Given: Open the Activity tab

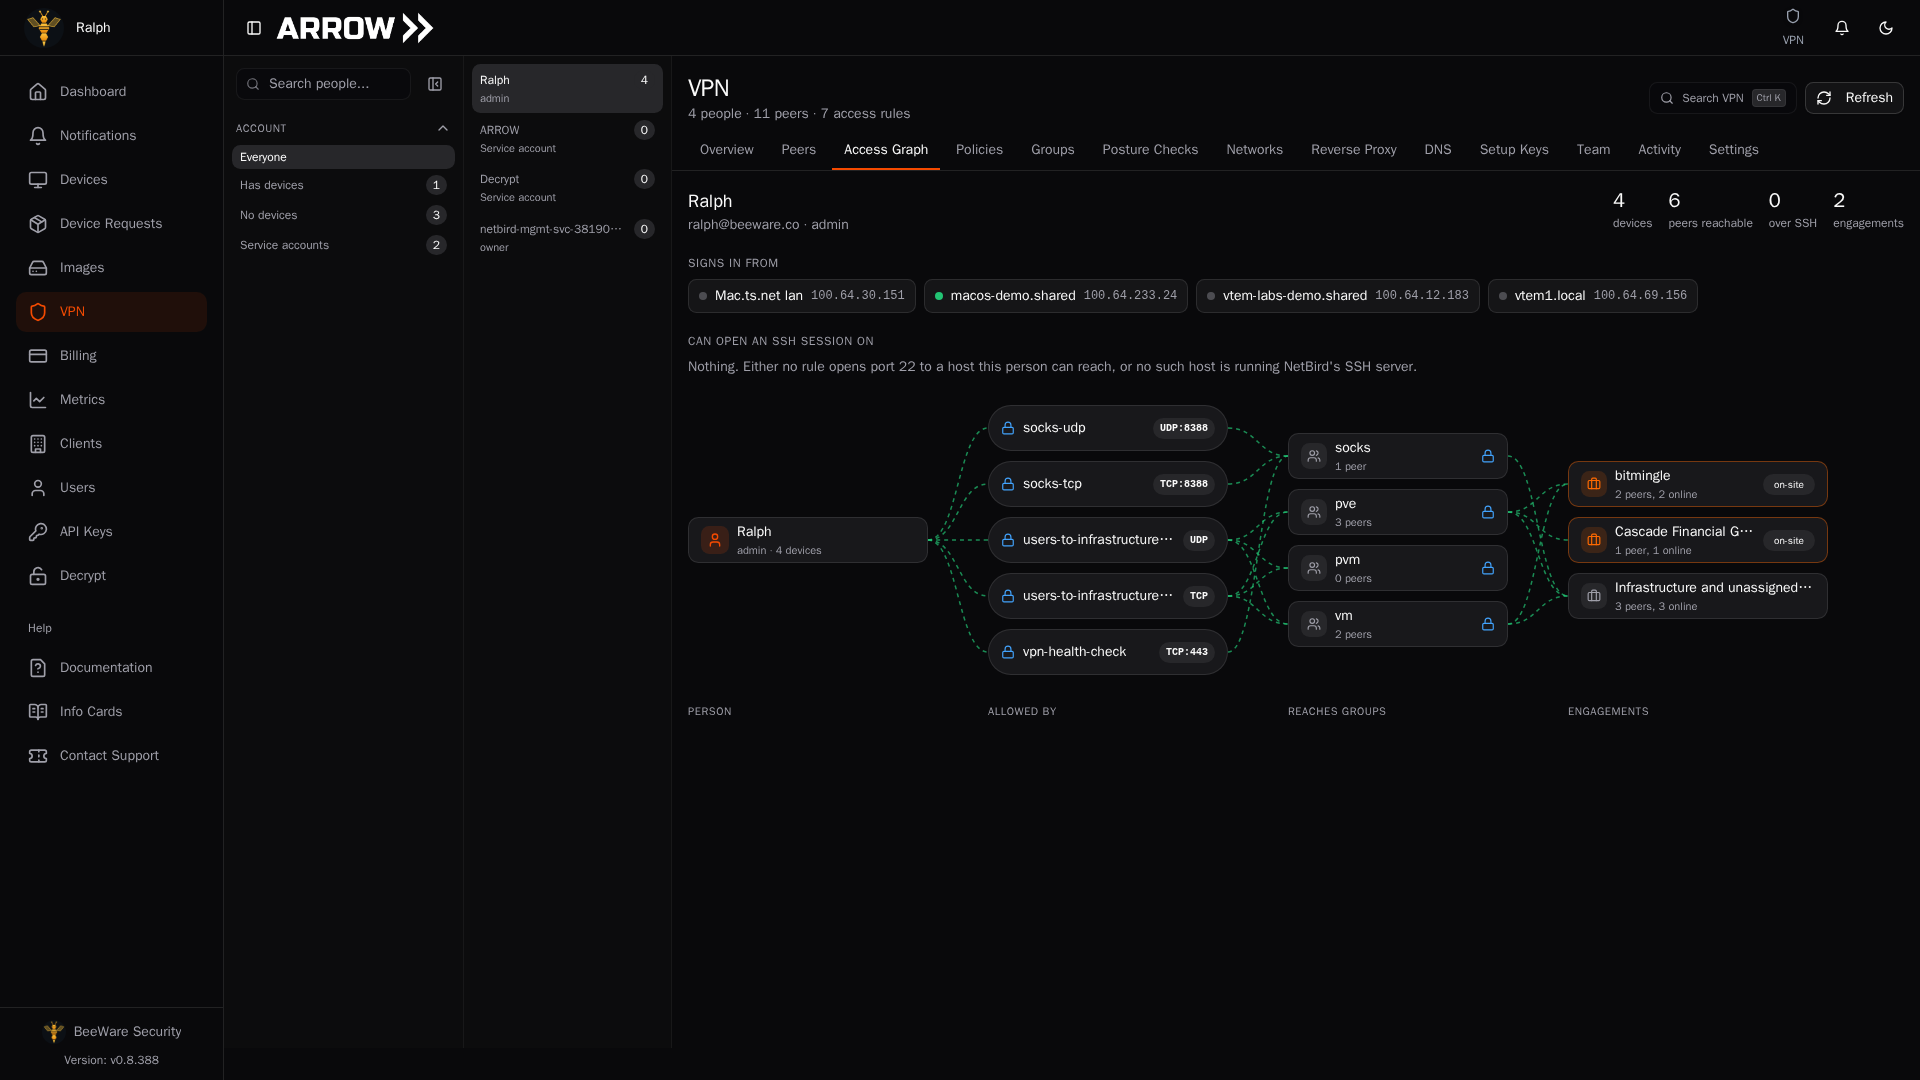Looking at the screenshot, I should click(1659, 150).
